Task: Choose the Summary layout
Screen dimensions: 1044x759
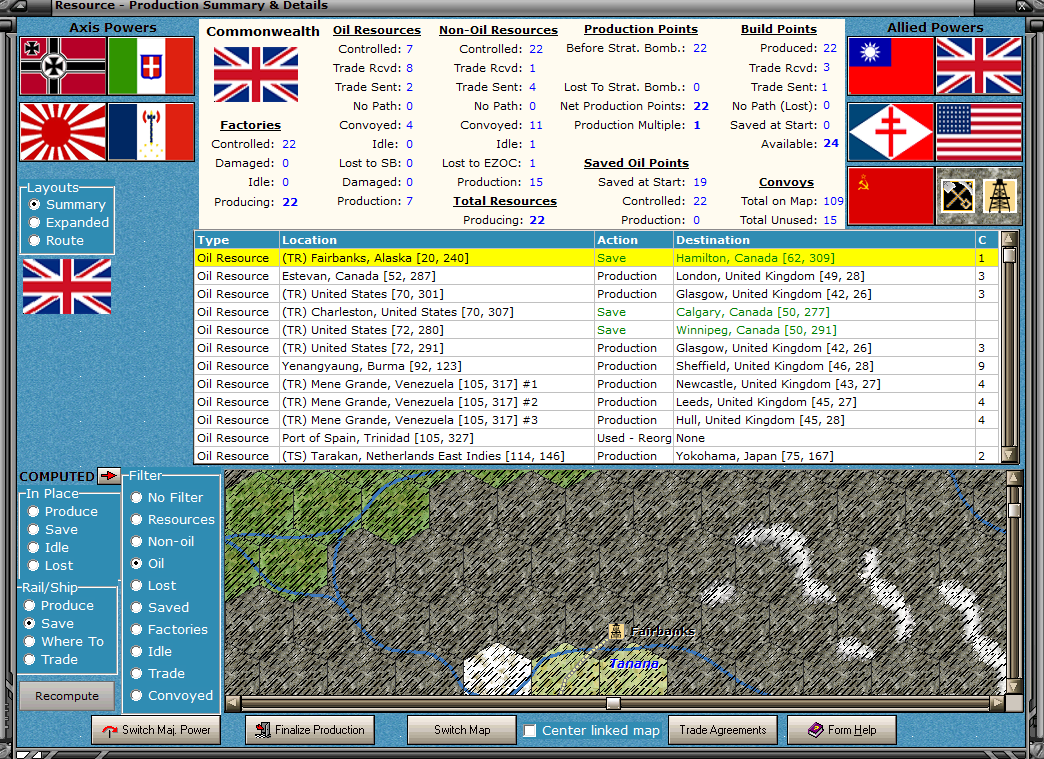Action: tap(67, 204)
